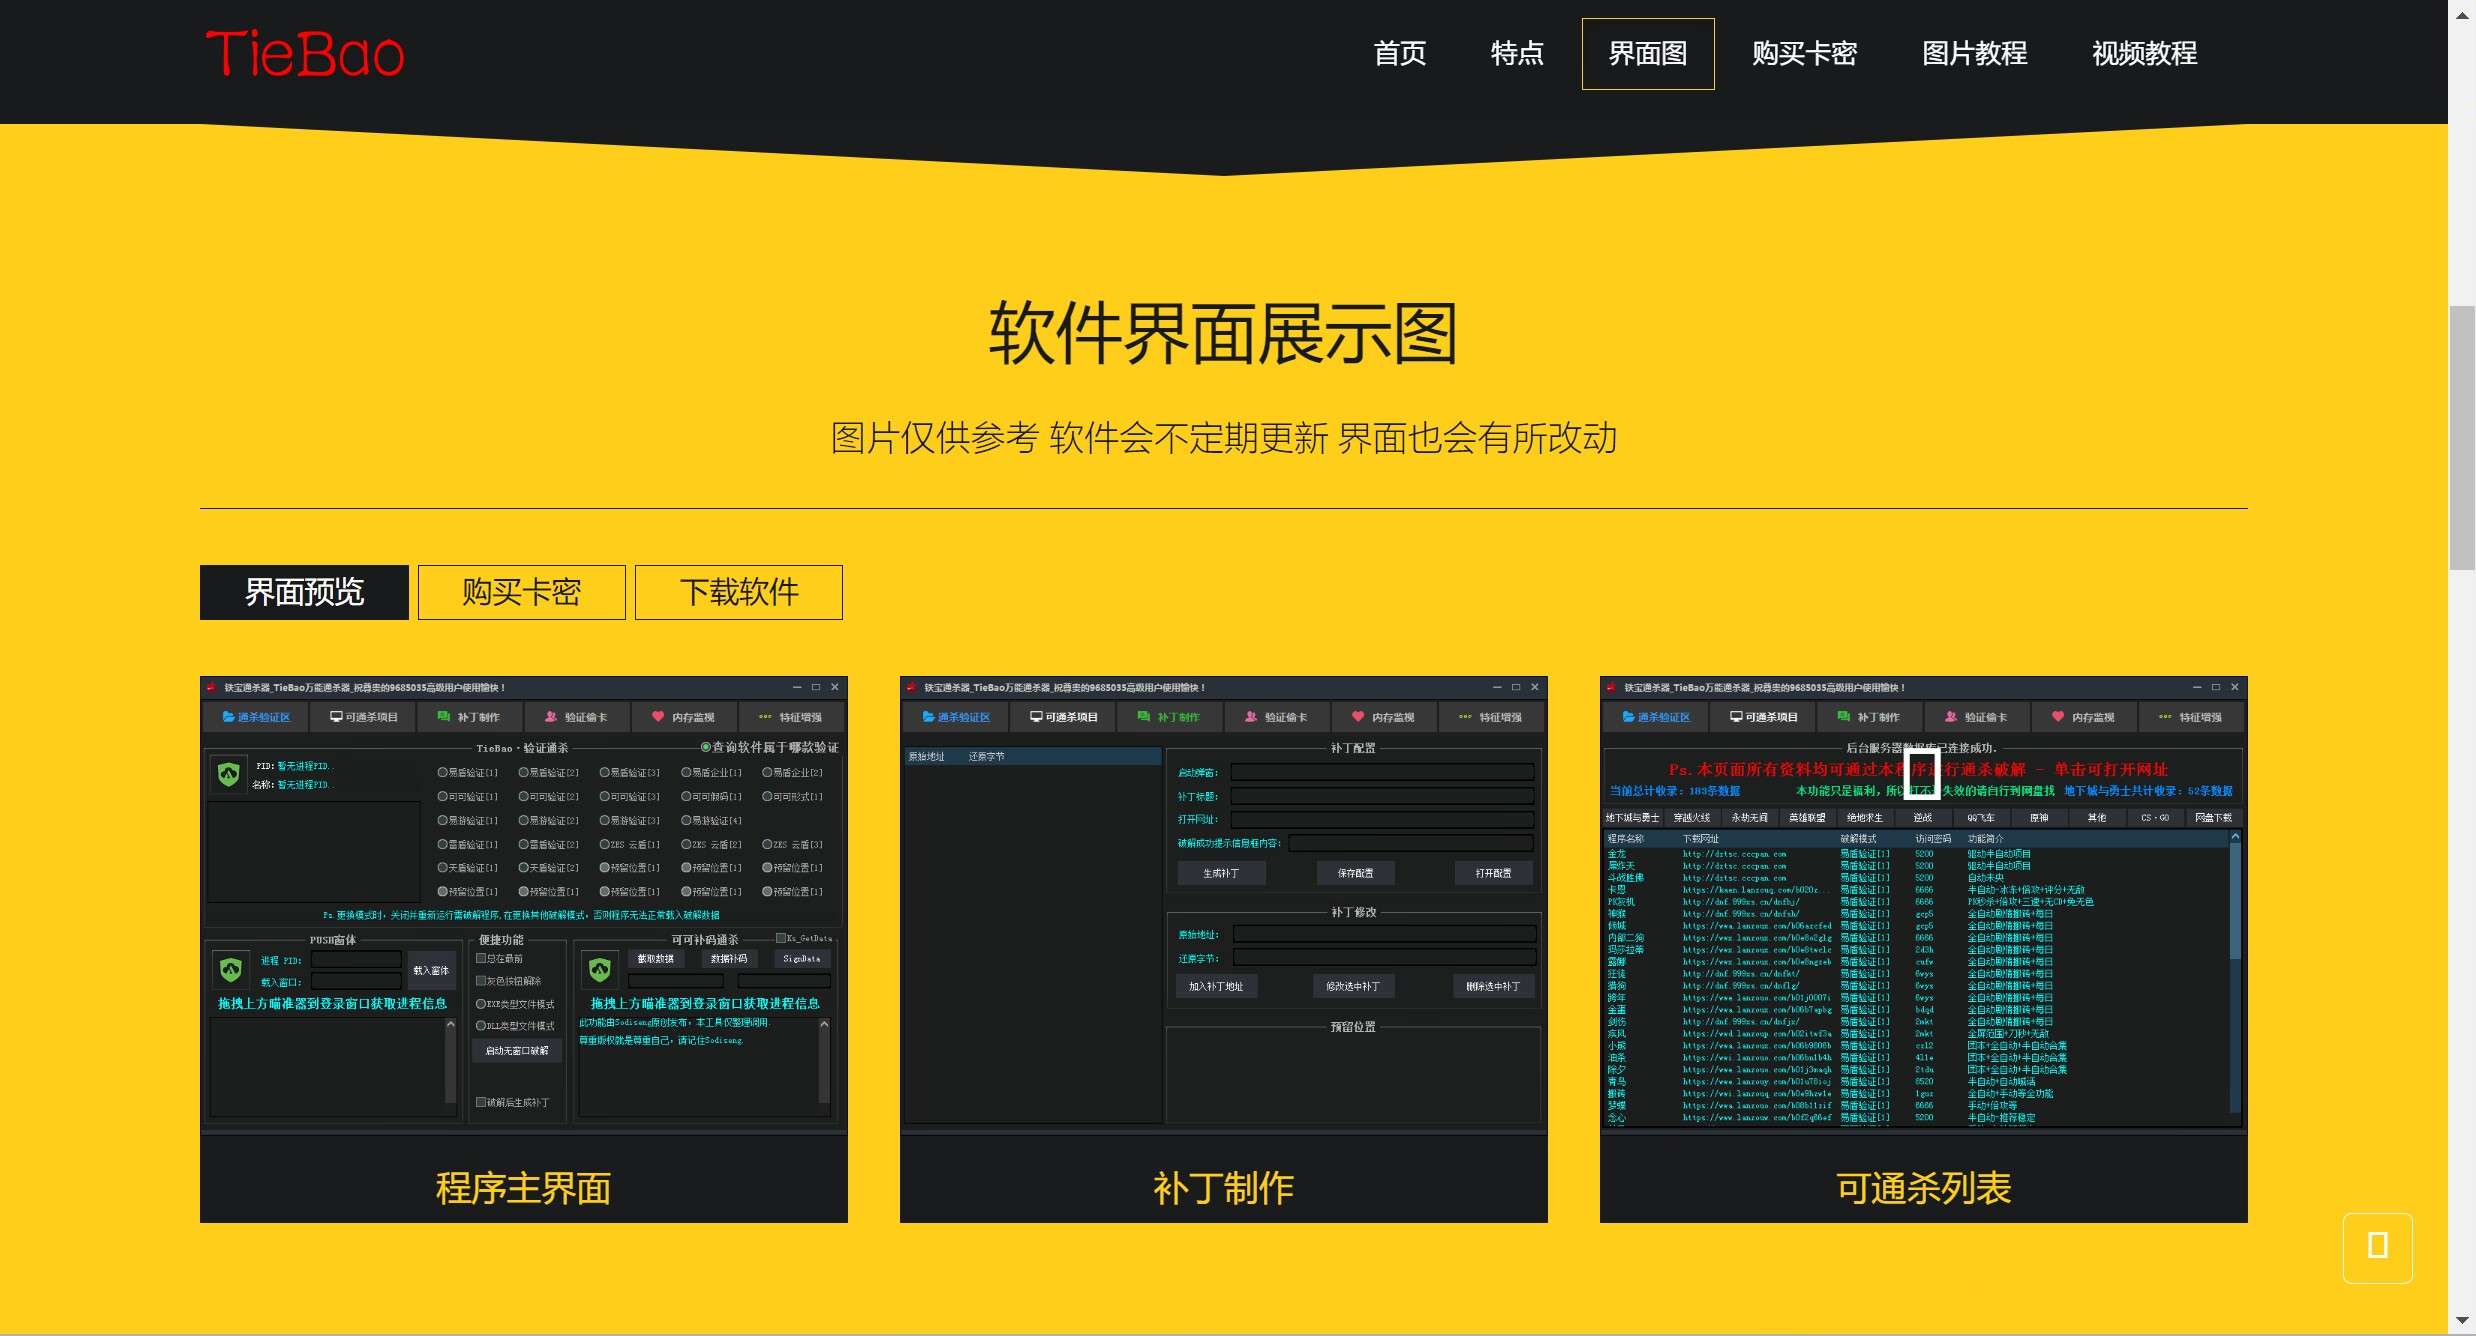Click the 程序主界面 caption

pyautogui.click(x=523, y=1188)
